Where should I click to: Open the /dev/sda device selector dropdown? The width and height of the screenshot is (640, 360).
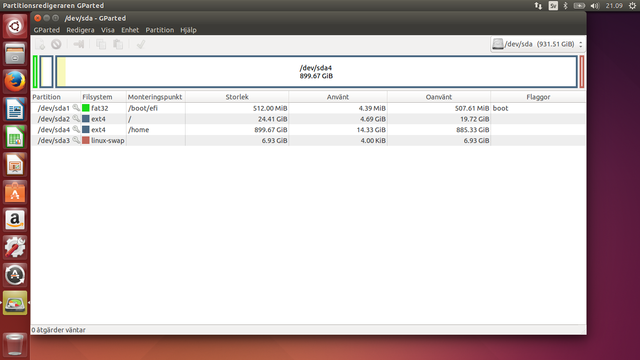(x=538, y=44)
